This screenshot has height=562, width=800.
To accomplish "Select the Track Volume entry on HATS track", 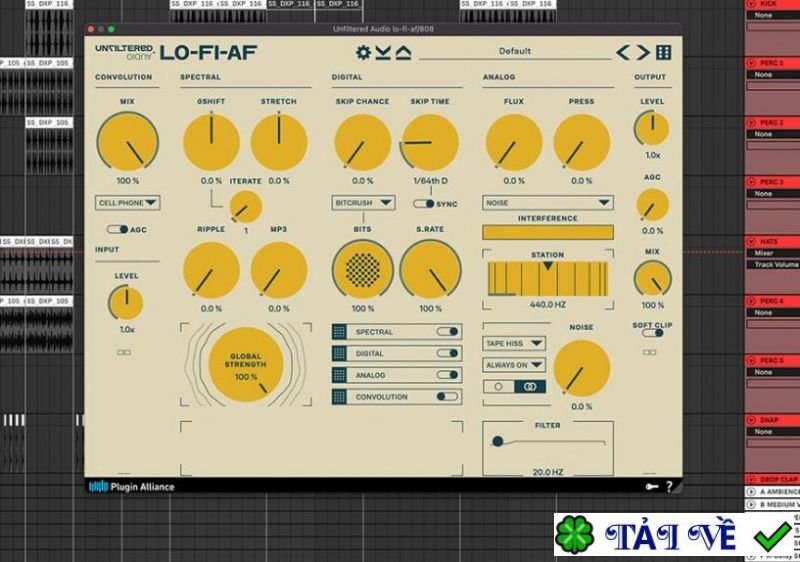I will coord(776,265).
